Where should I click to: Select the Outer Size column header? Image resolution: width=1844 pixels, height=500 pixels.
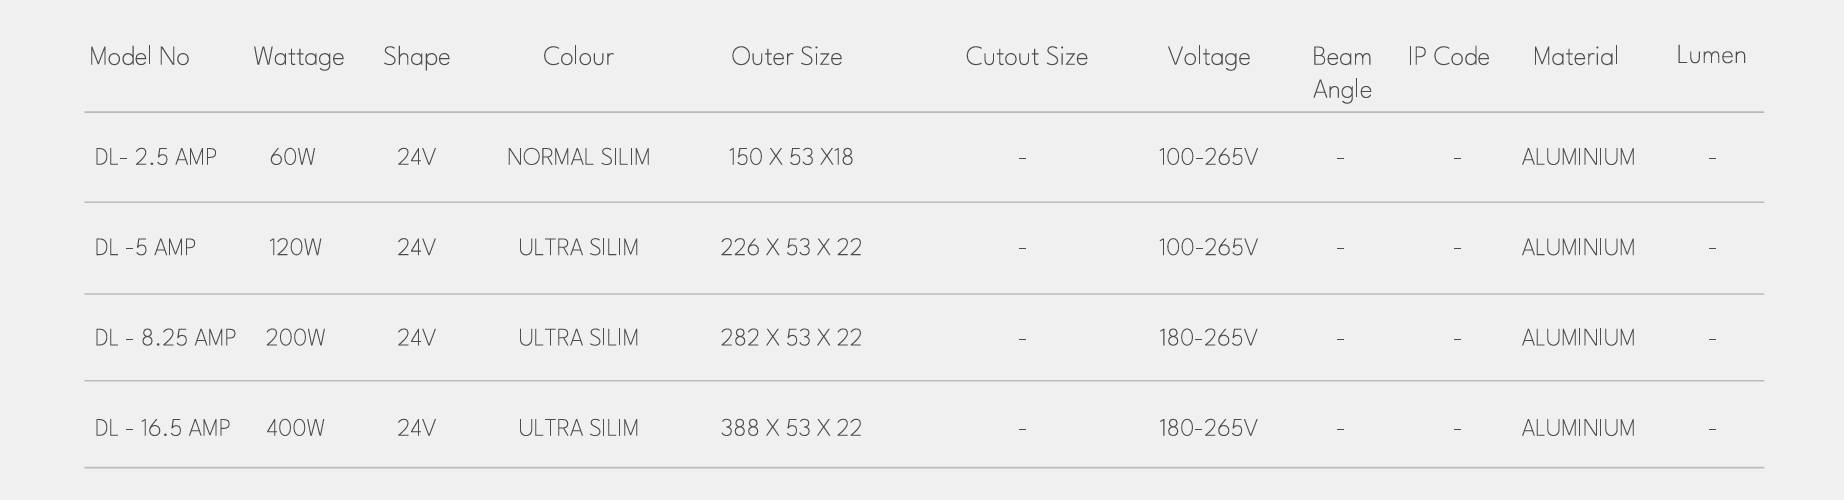pos(787,57)
